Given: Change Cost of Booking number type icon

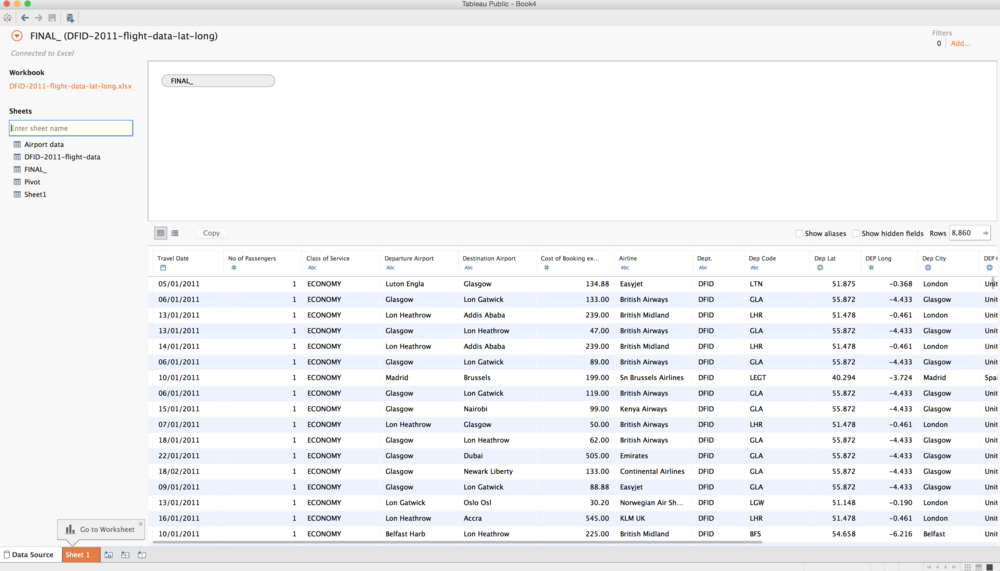Looking at the screenshot, I should [x=546, y=268].
